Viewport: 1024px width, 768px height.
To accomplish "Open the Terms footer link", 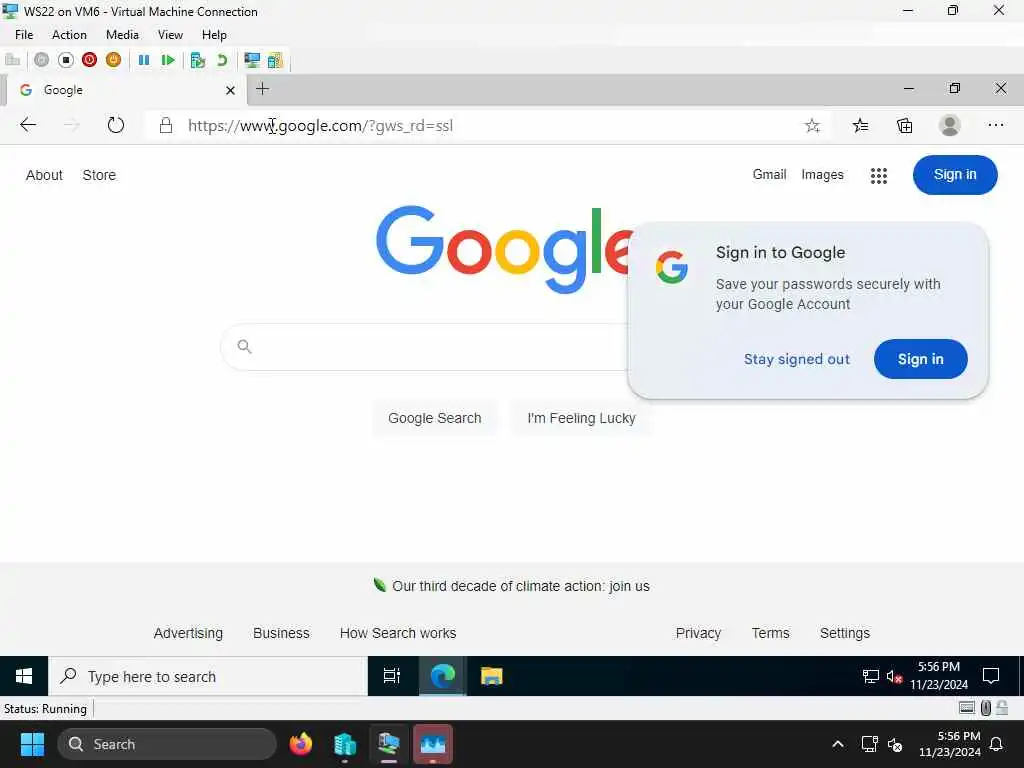I will (x=770, y=633).
